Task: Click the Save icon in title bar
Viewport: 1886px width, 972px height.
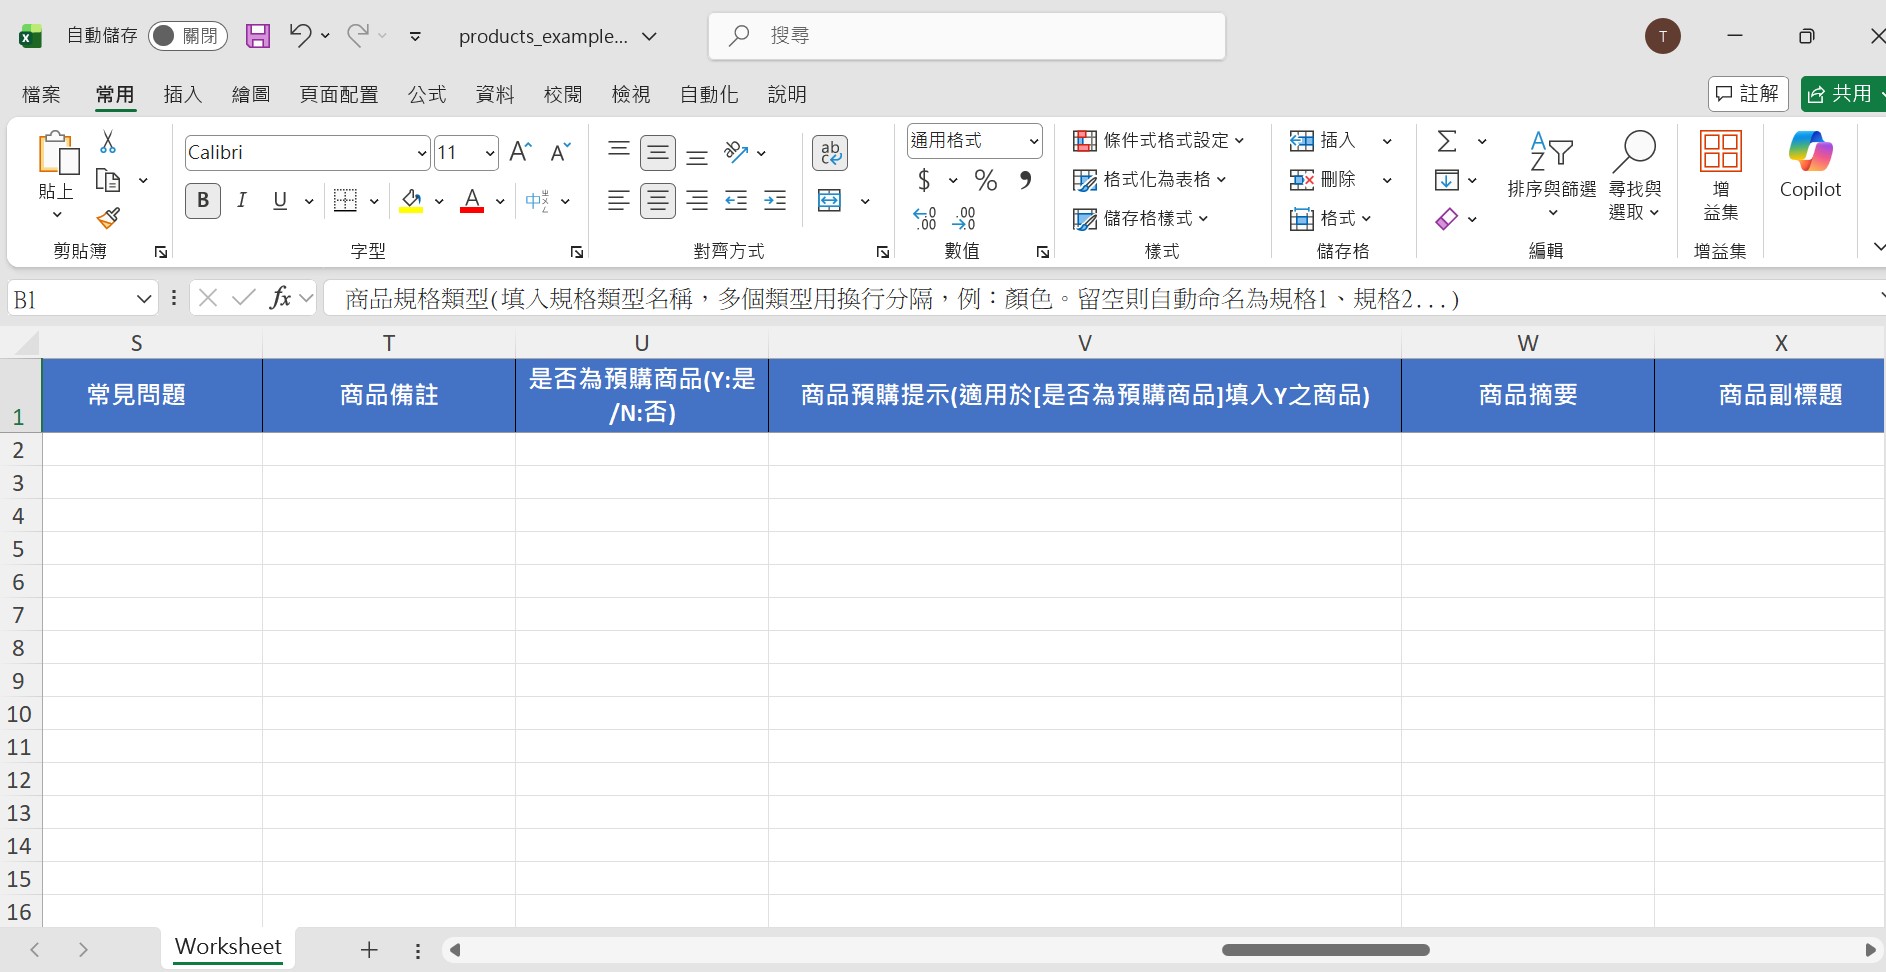Action: point(258,36)
